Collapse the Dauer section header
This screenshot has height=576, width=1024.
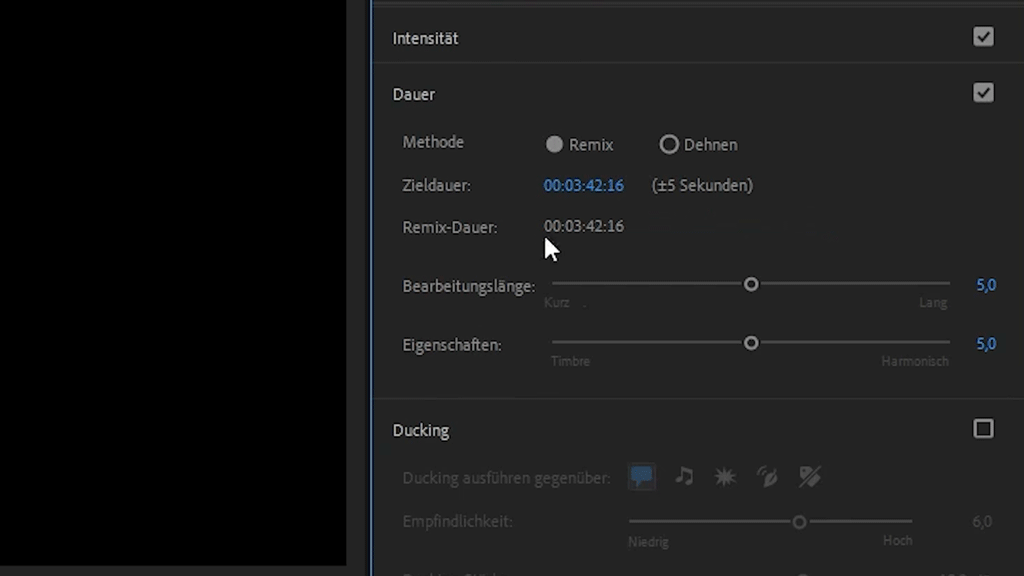click(414, 94)
